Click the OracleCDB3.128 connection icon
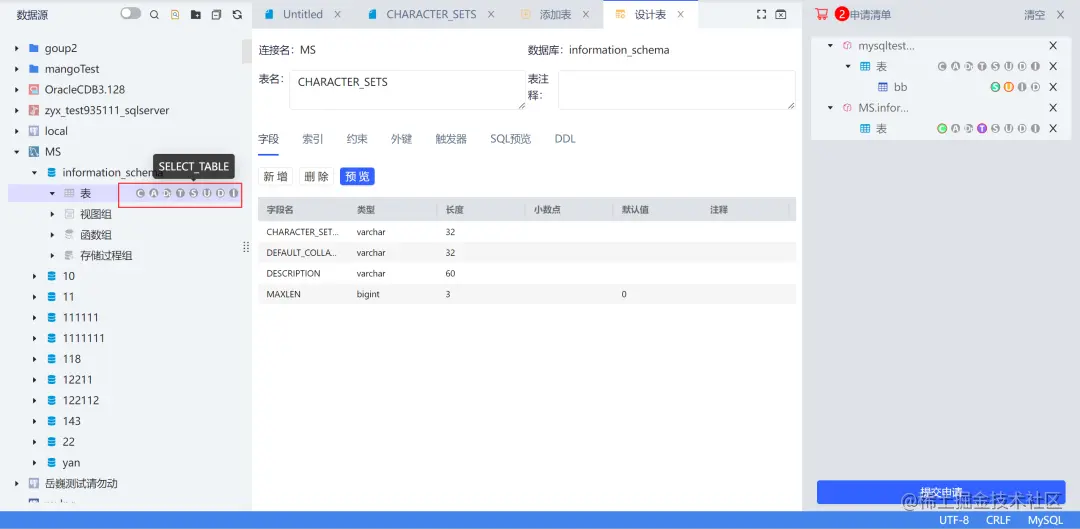 pos(34,90)
